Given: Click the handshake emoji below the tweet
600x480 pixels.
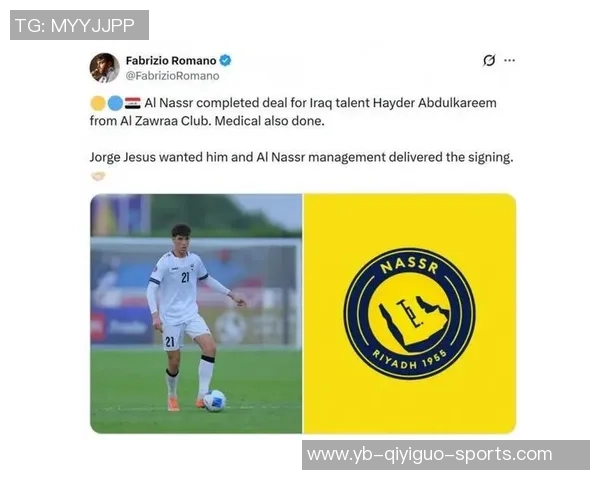Looking at the screenshot, I should (98, 176).
